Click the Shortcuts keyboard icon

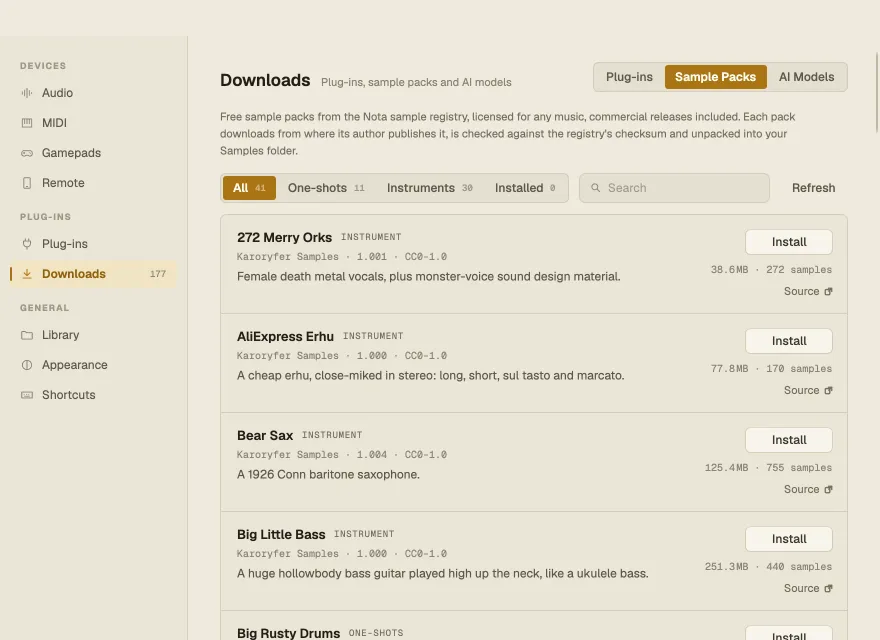coord(26,395)
